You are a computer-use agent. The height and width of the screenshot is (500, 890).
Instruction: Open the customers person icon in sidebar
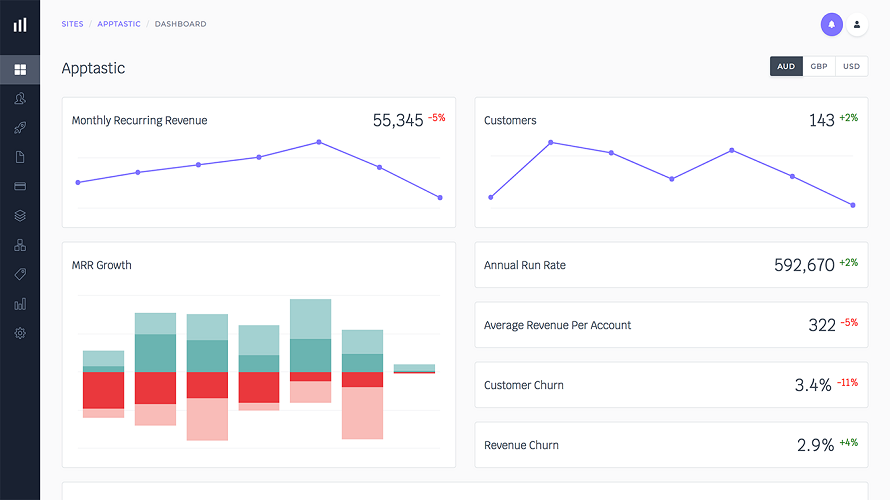20,99
